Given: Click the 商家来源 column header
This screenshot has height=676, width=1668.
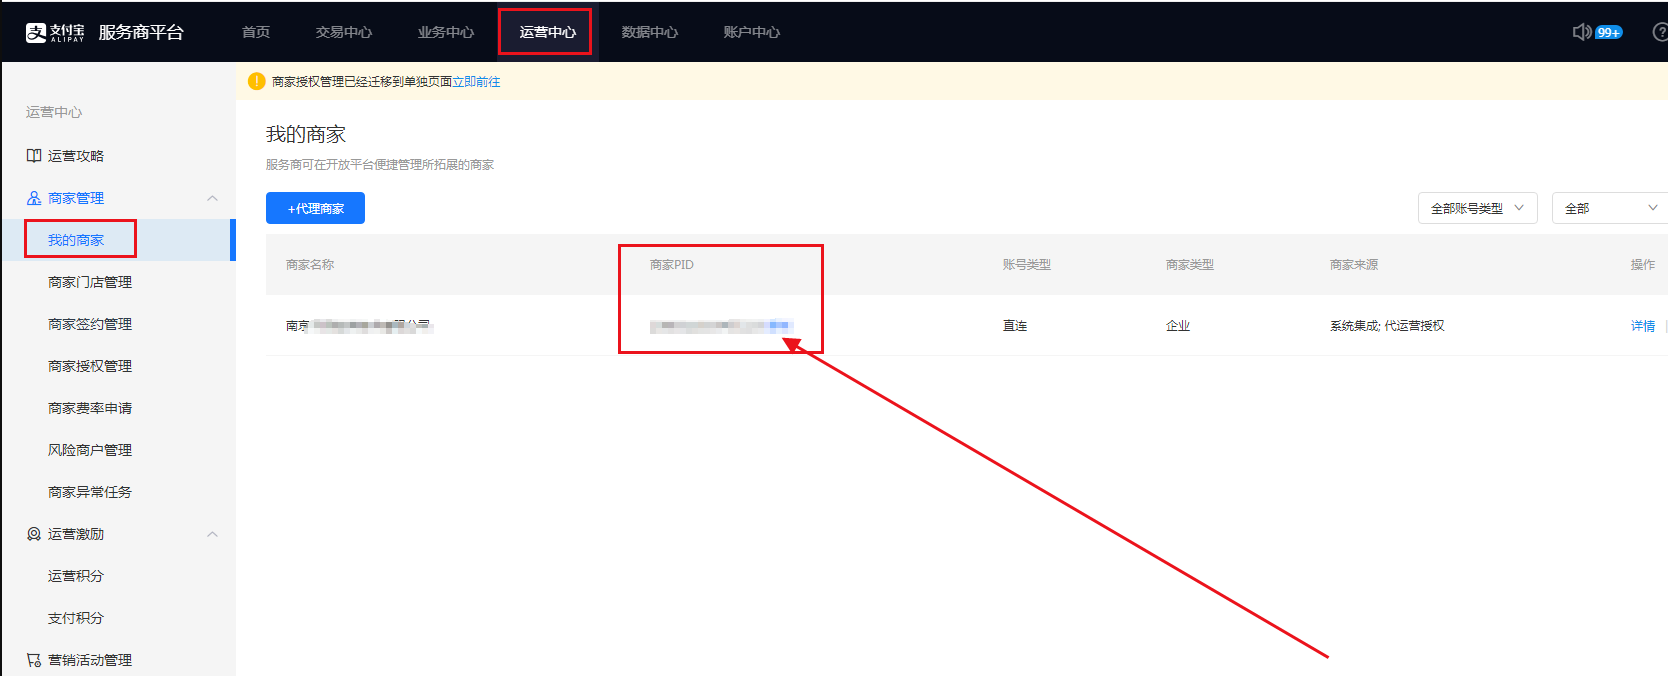Looking at the screenshot, I should click(x=1354, y=265).
